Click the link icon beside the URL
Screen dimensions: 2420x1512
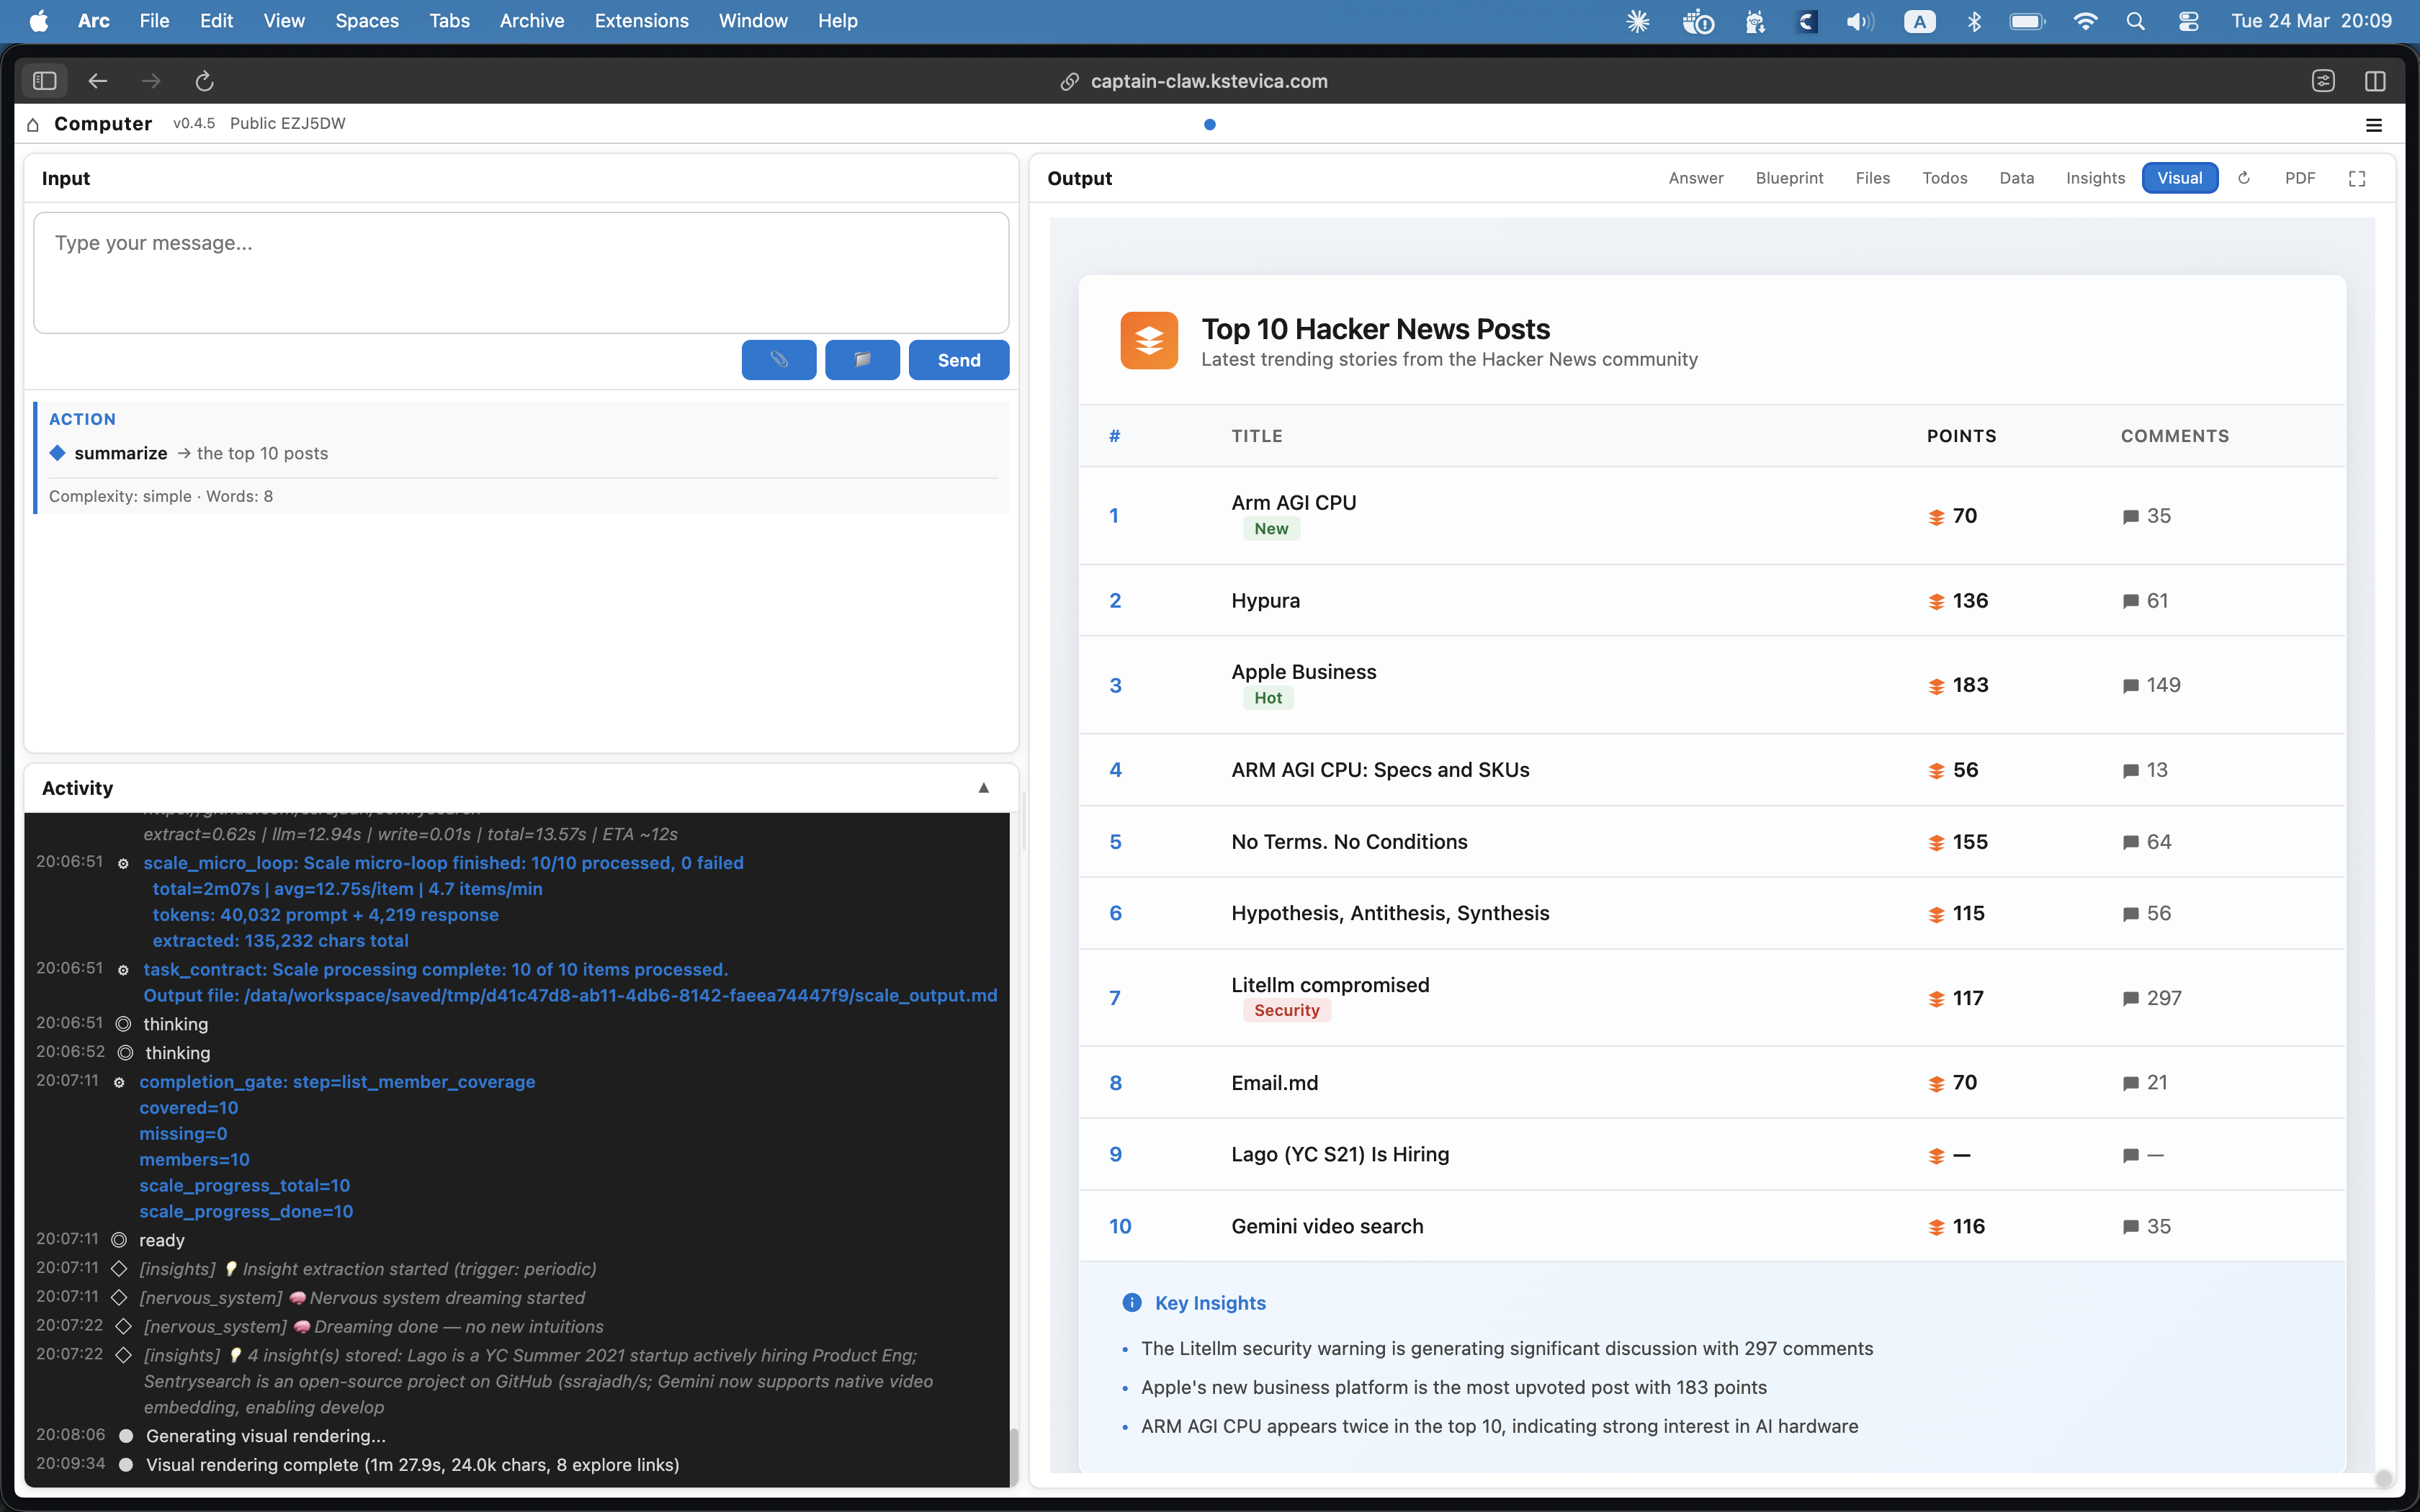click(1069, 82)
